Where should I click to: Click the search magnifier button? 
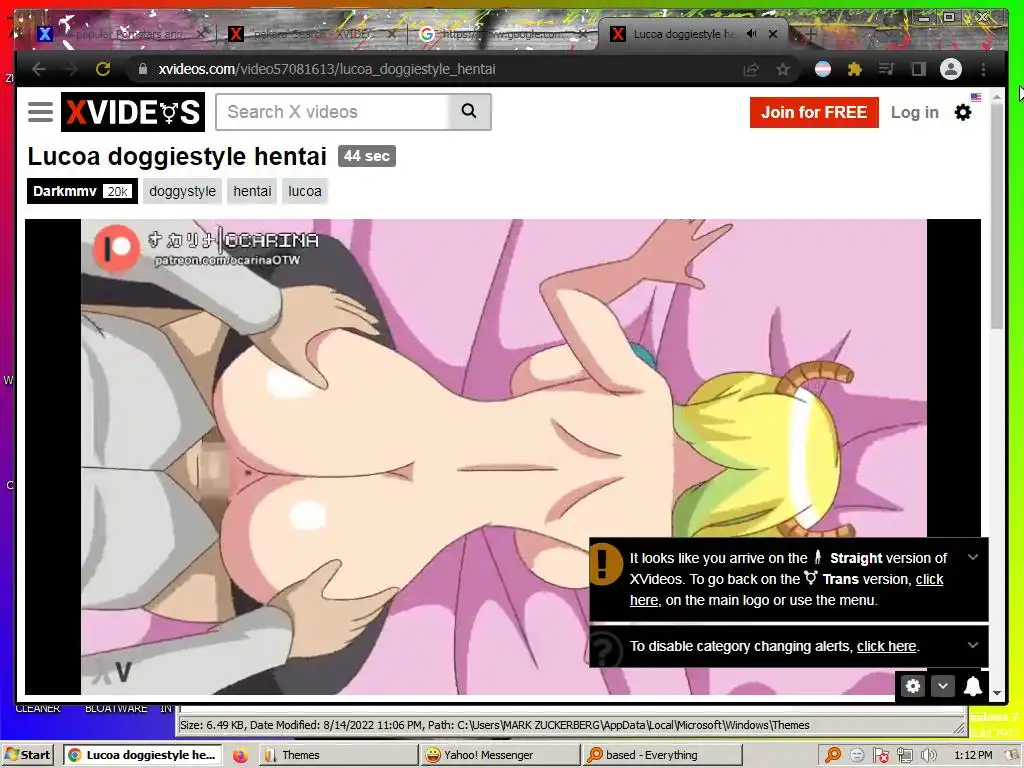pos(469,112)
